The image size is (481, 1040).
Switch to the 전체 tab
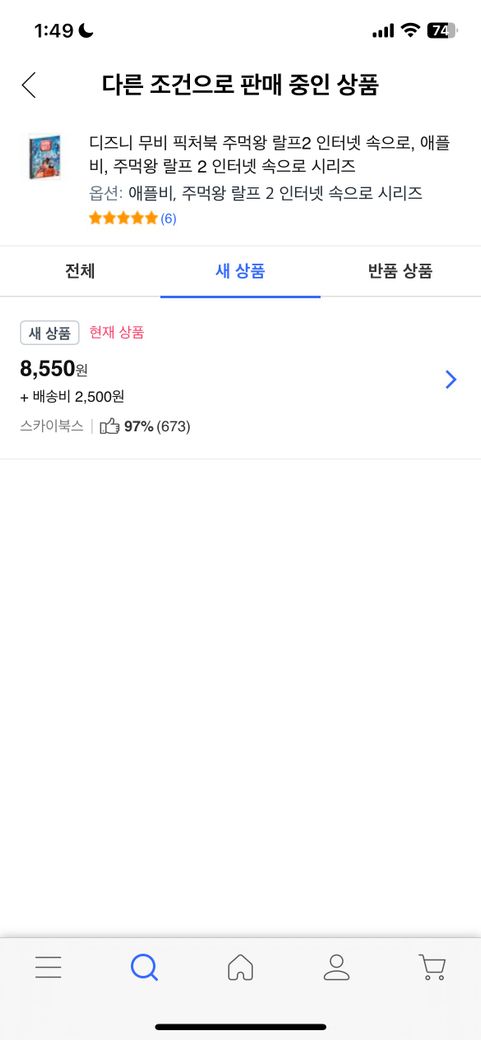[x=80, y=271]
